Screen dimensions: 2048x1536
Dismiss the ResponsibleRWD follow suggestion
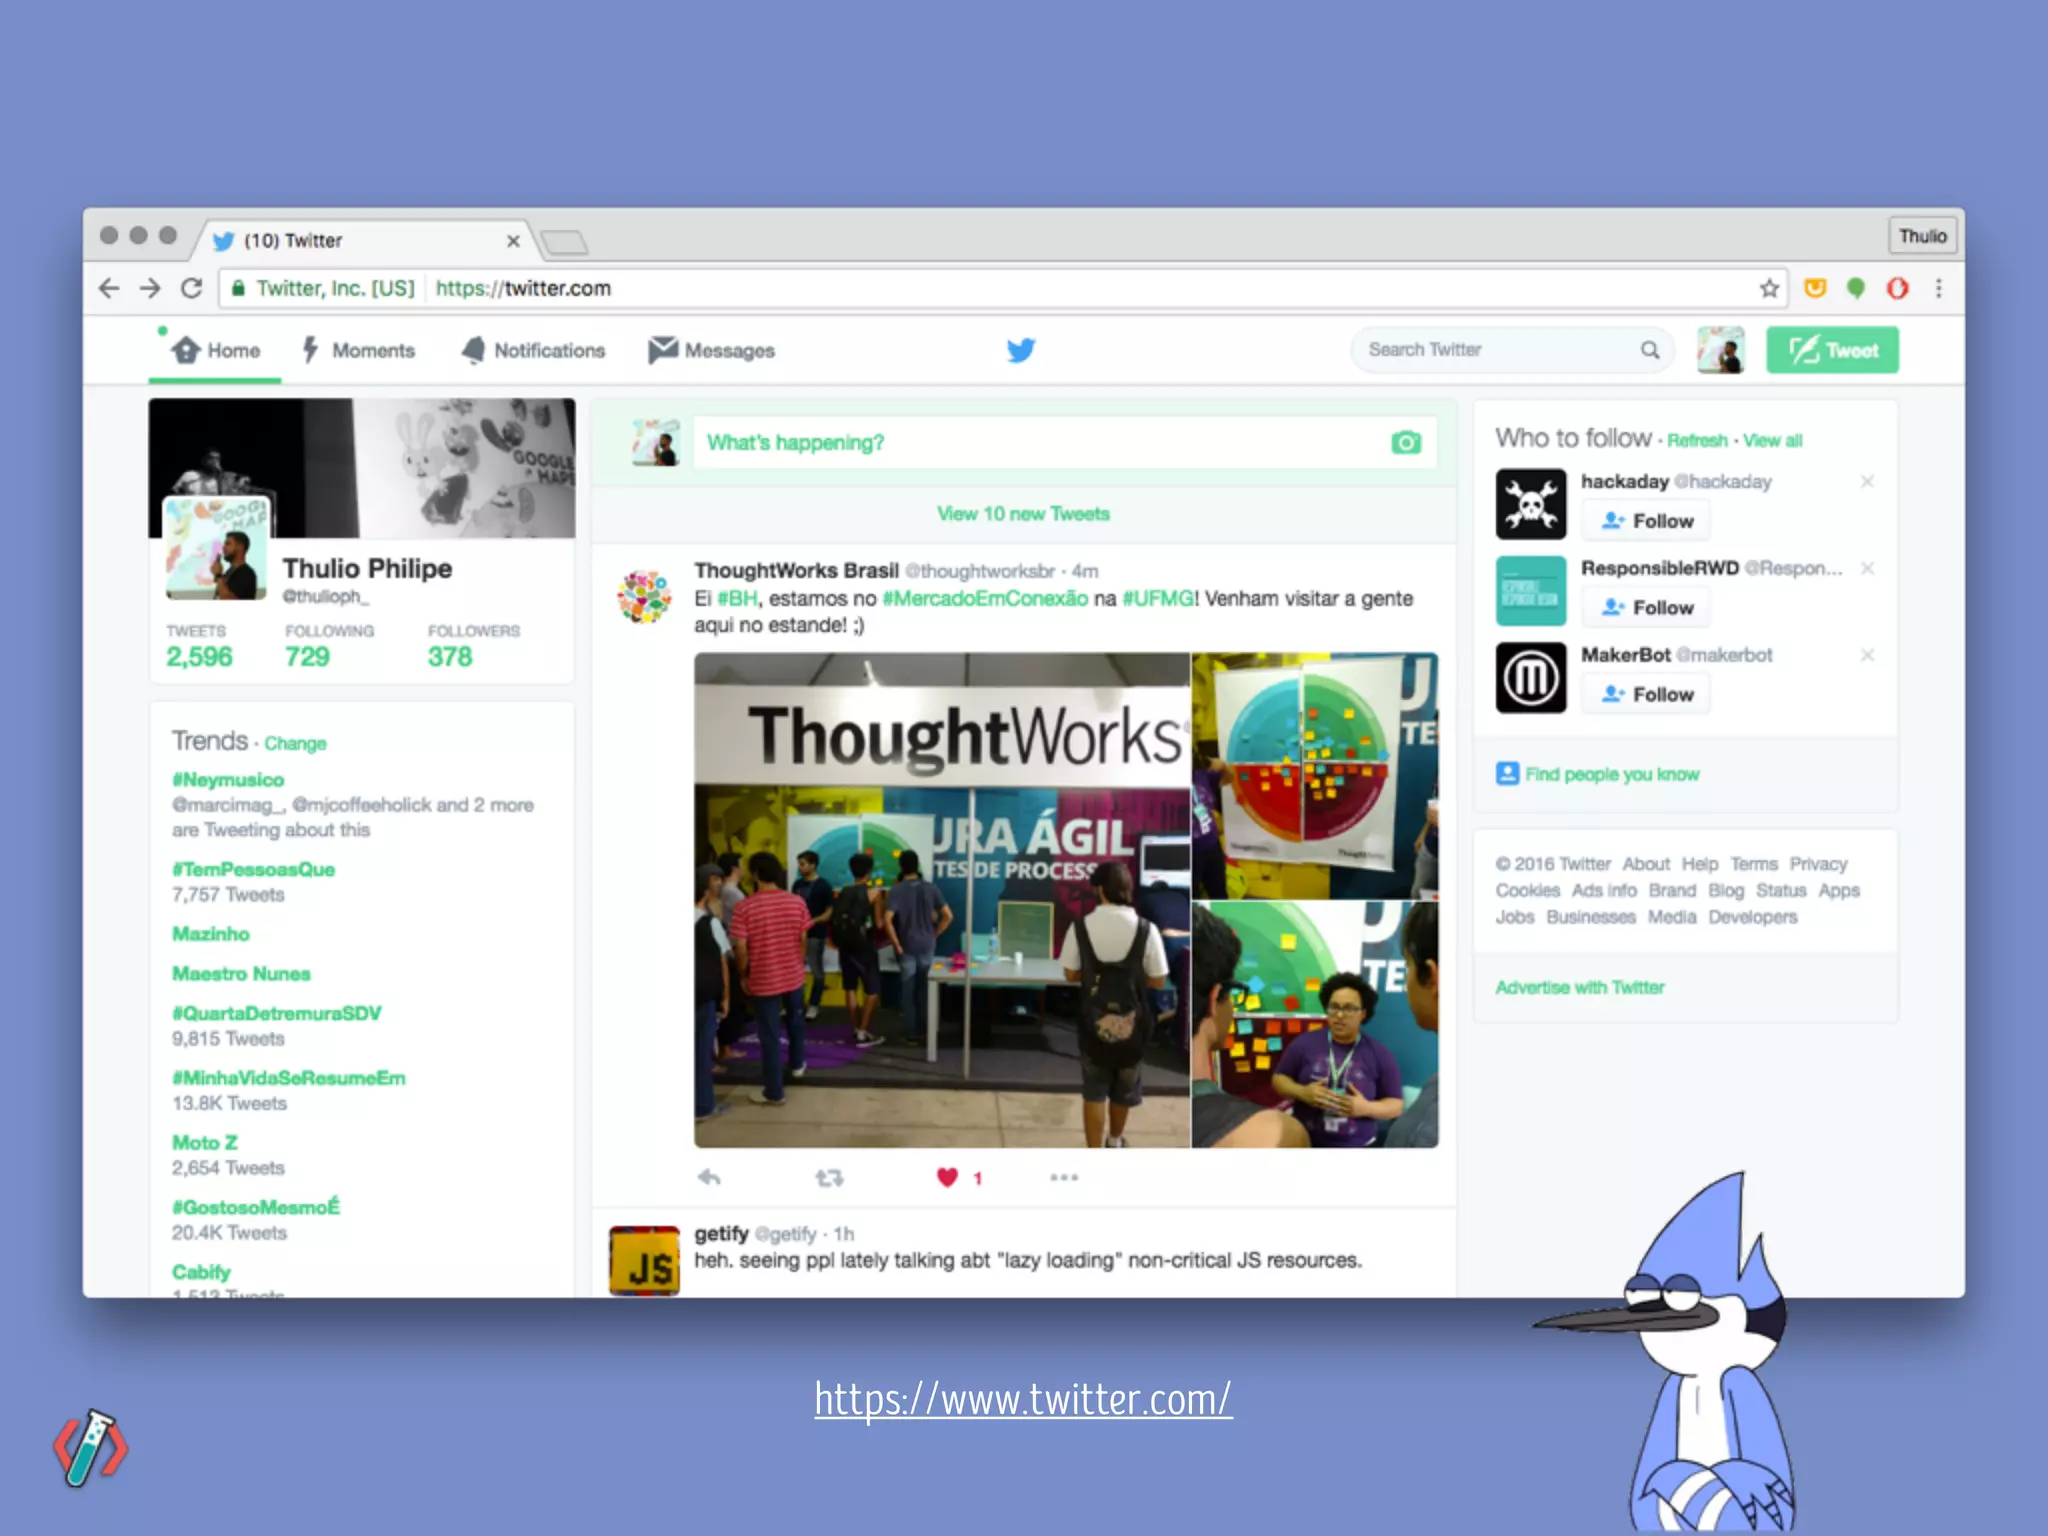(1867, 569)
